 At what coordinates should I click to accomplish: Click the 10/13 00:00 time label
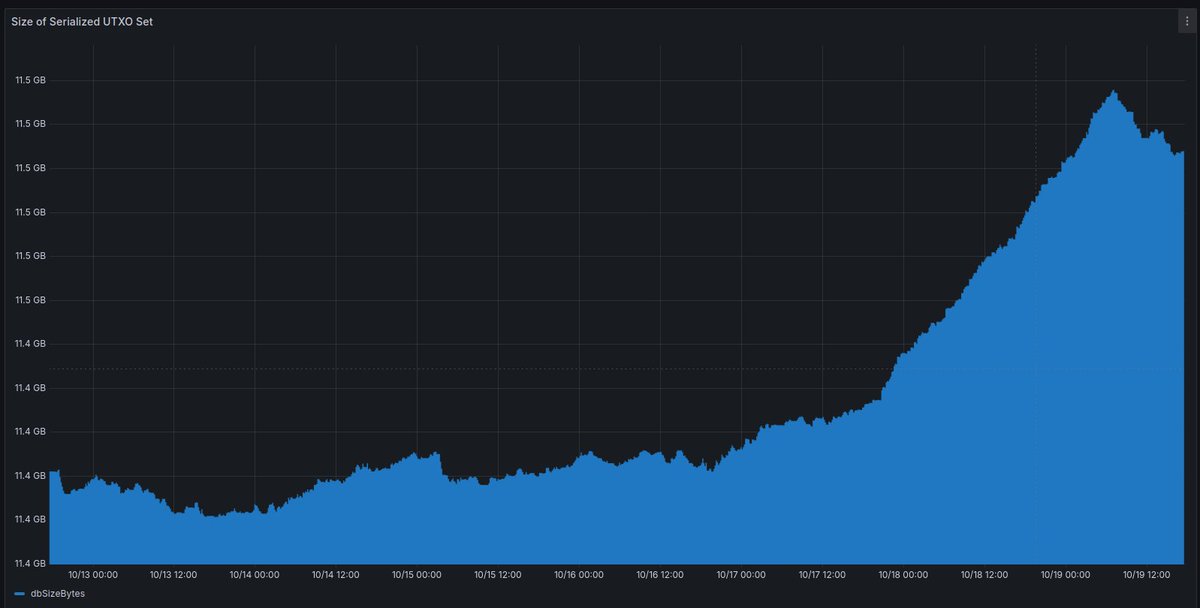(x=94, y=575)
